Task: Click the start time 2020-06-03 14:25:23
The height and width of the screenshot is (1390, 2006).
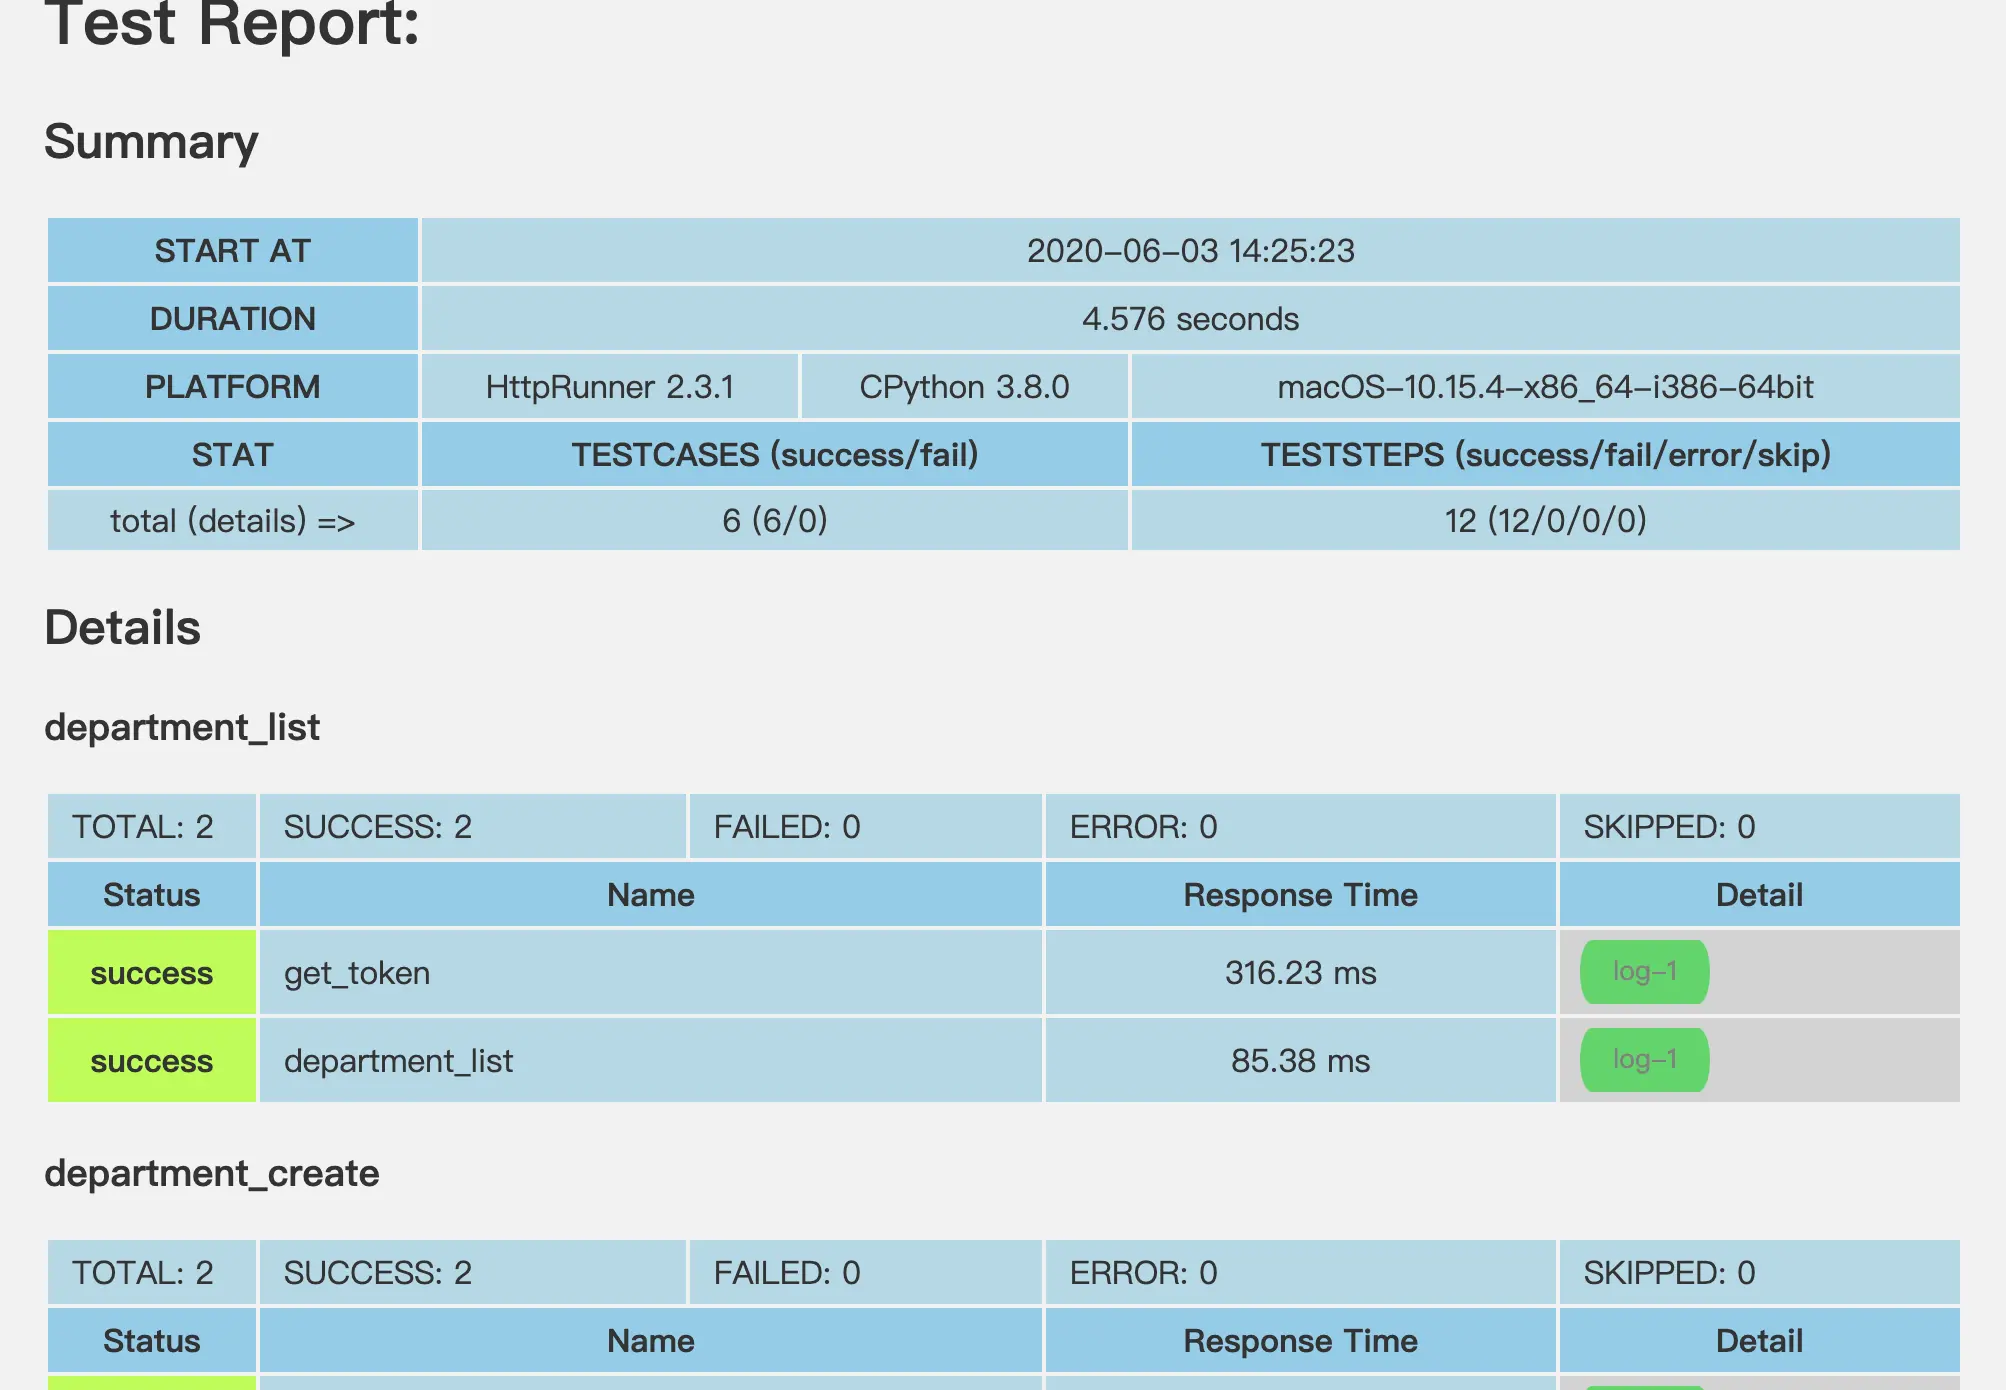Action: point(1190,251)
